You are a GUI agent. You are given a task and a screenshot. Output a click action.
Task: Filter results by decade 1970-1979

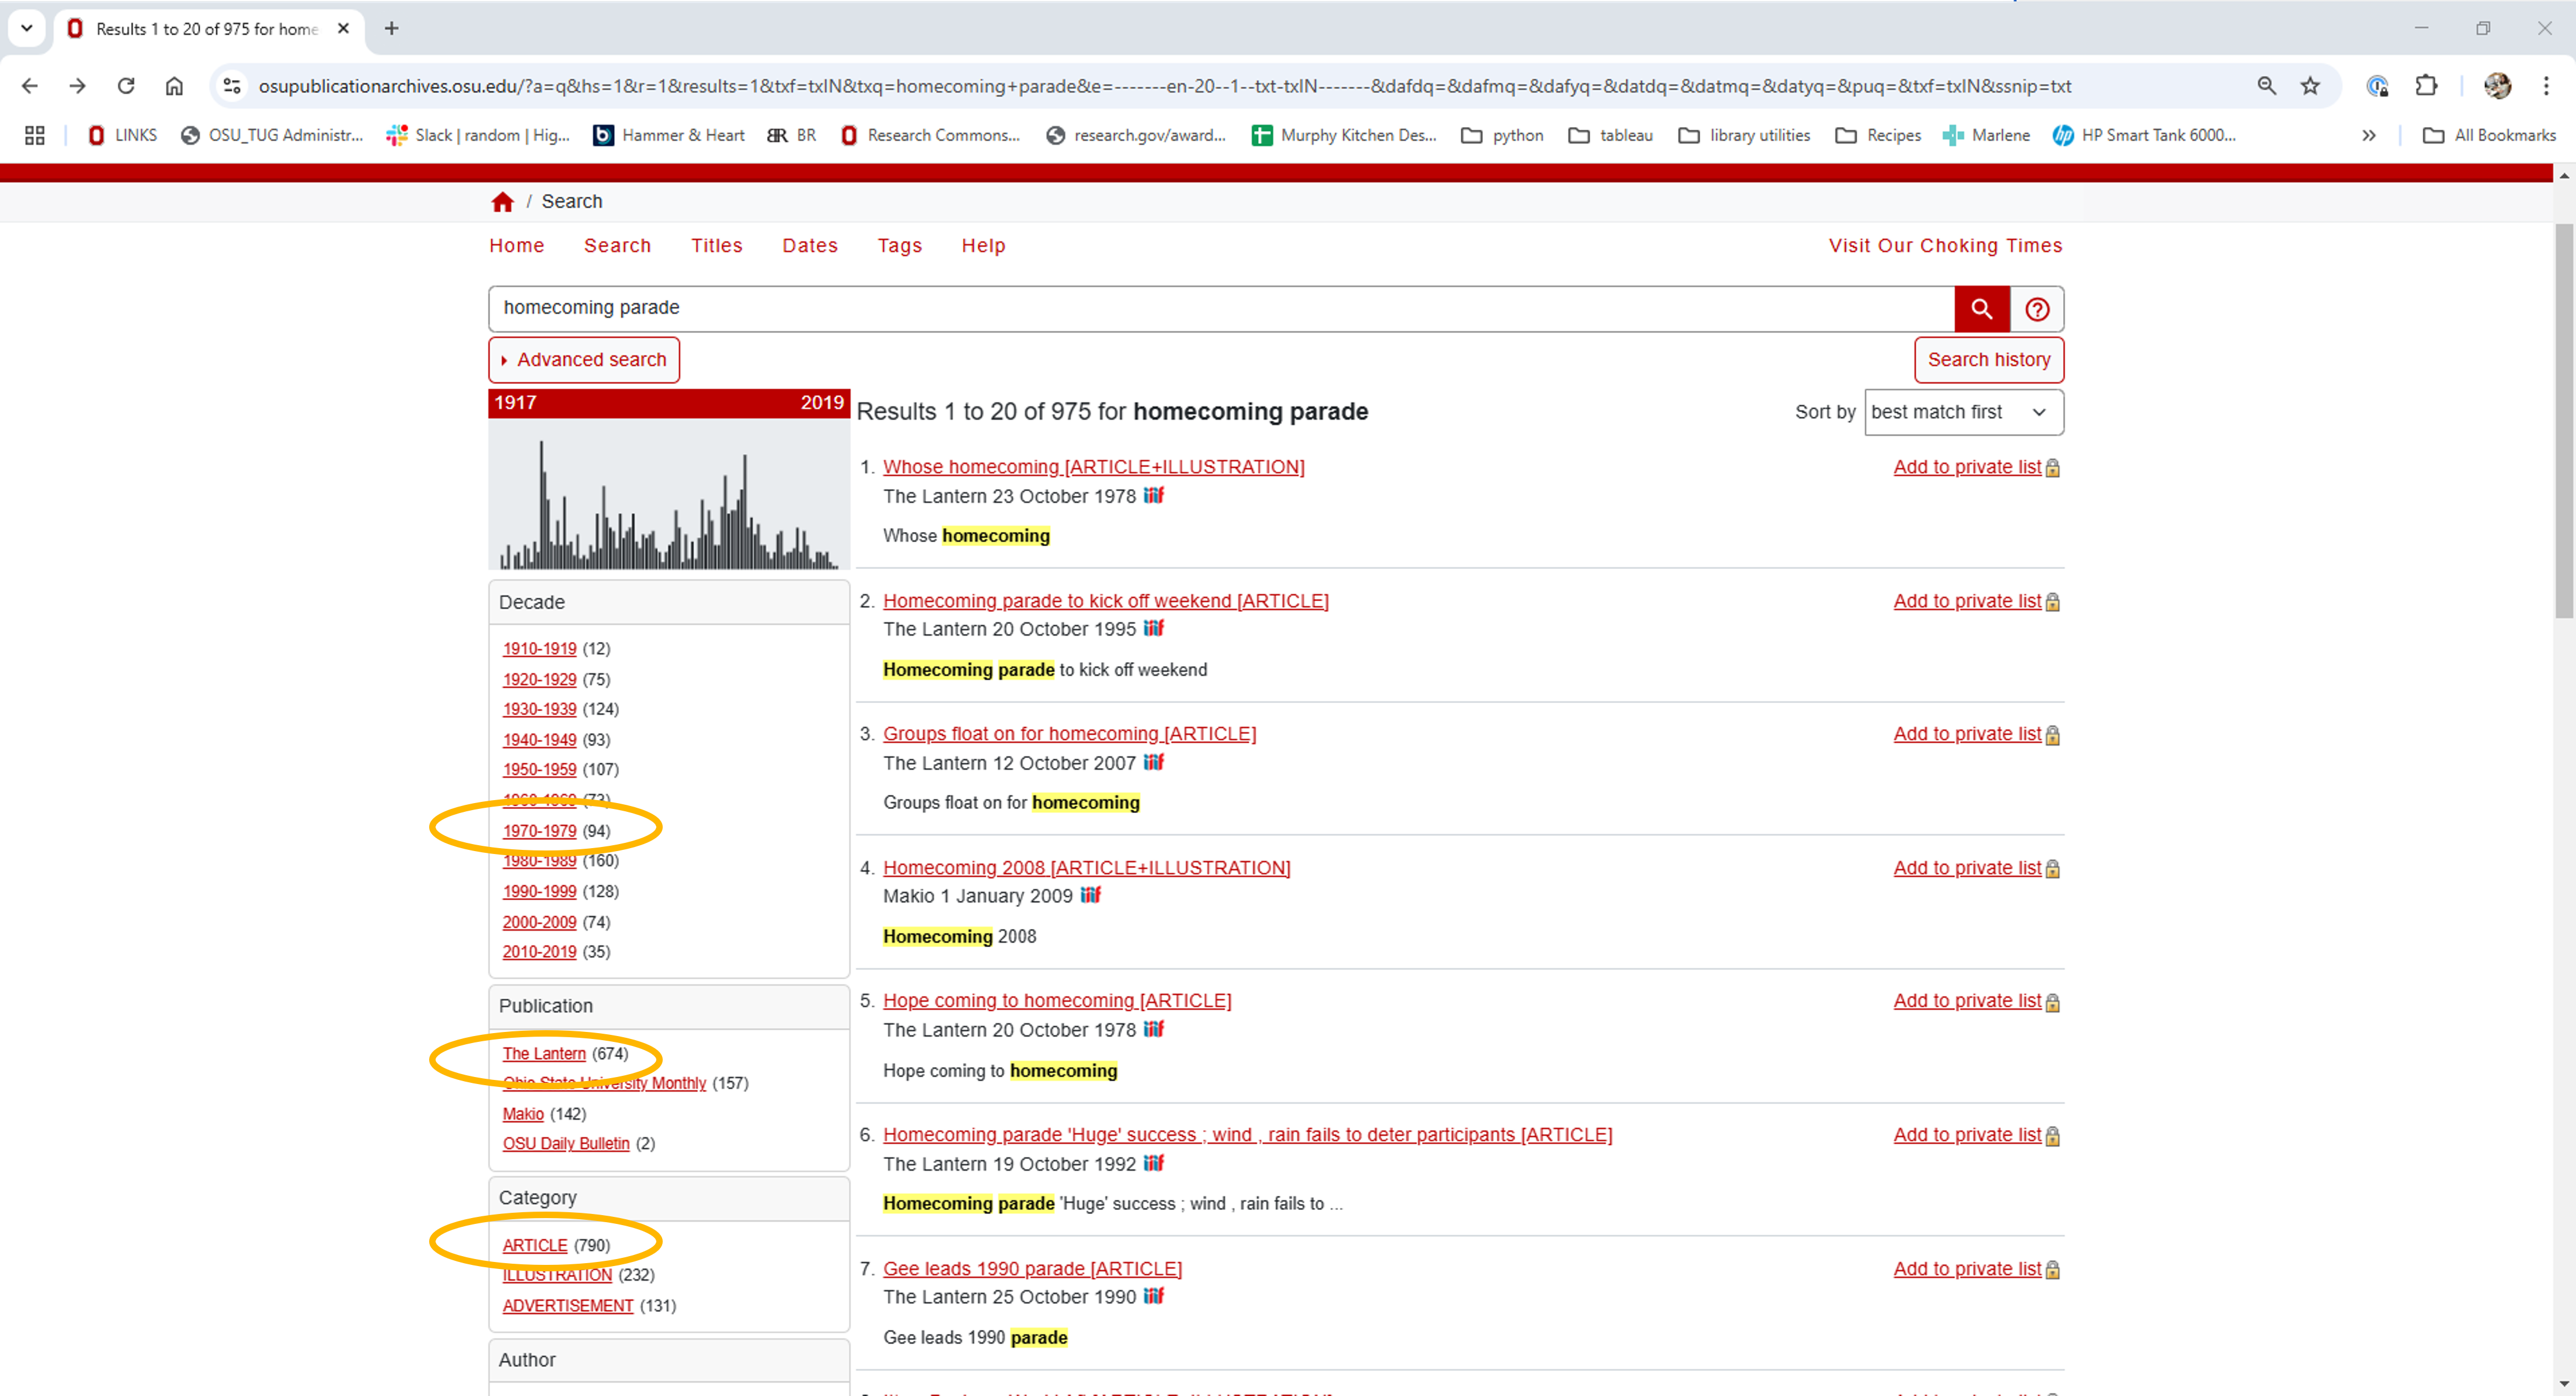(x=539, y=830)
